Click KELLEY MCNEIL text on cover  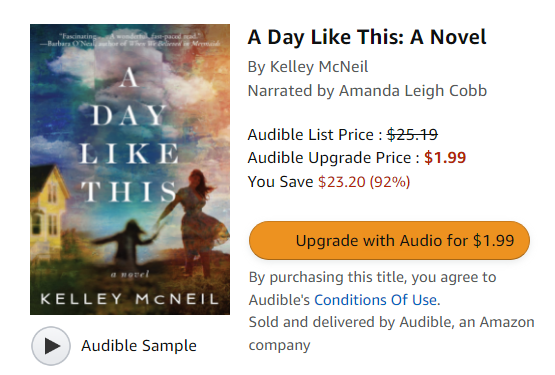130,299
